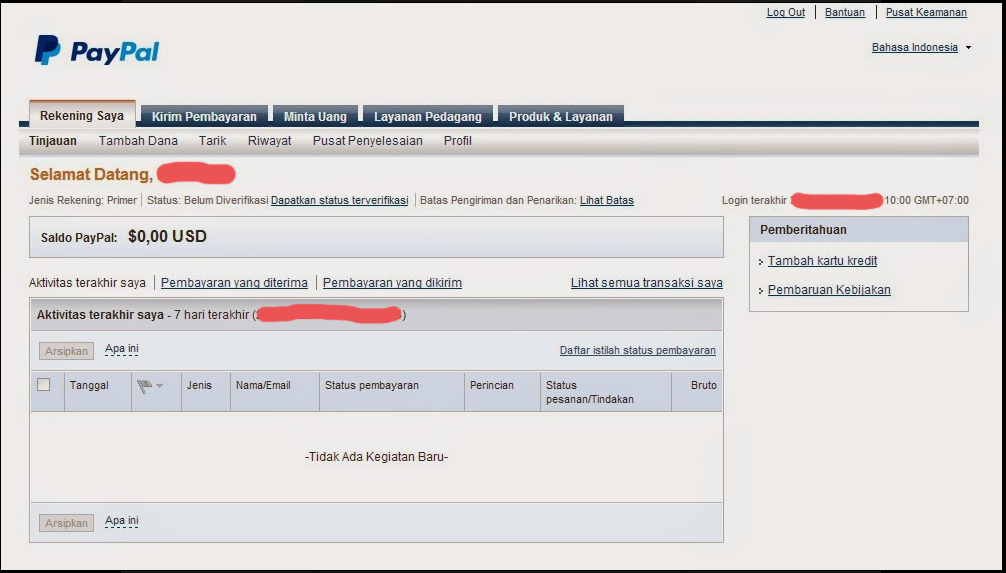Image resolution: width=1006 pixels, height=573 pixels.
Task: Click the Arsipkan button below the table
Action: pos(66,523)
